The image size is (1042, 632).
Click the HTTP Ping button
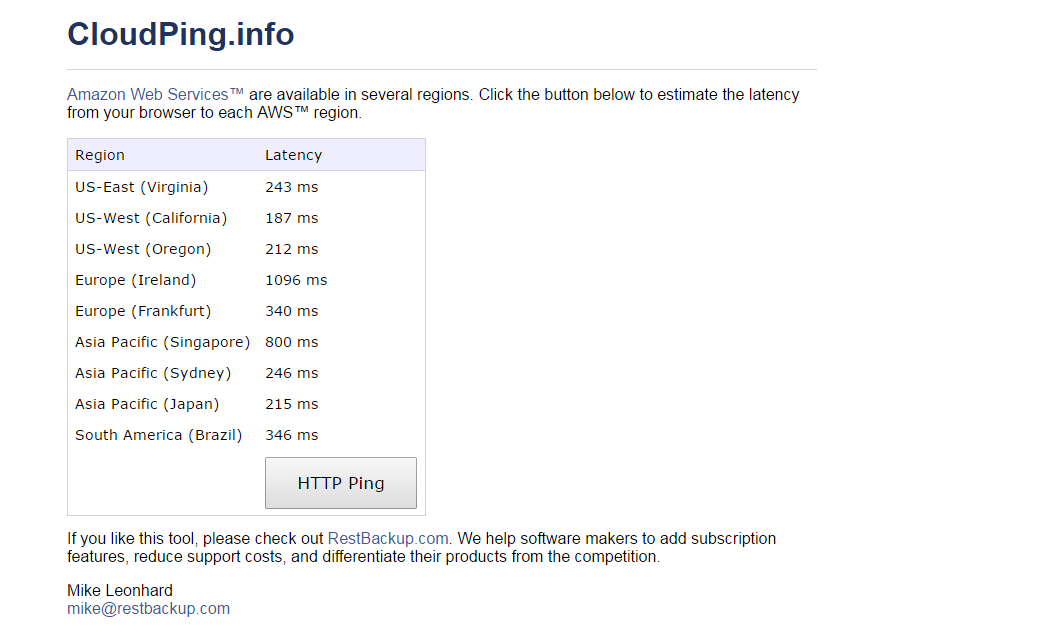(x=340, y=483)
